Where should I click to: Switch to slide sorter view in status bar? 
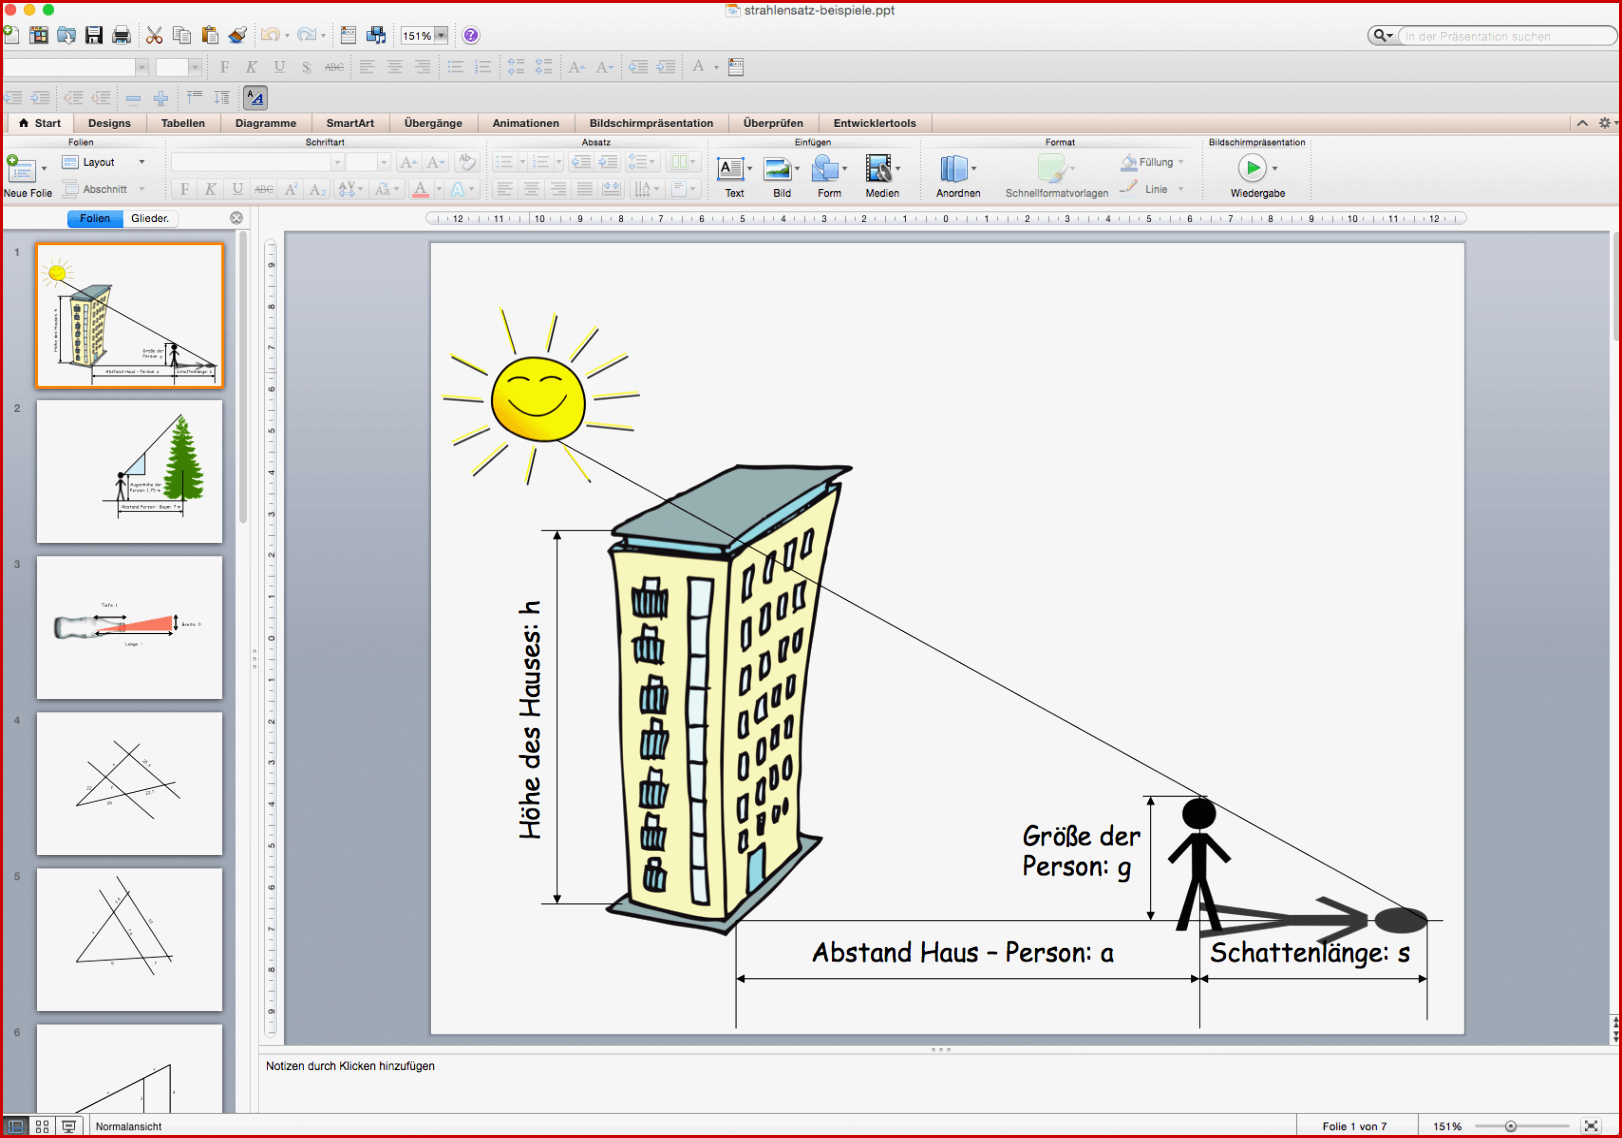pos(42,1126)
